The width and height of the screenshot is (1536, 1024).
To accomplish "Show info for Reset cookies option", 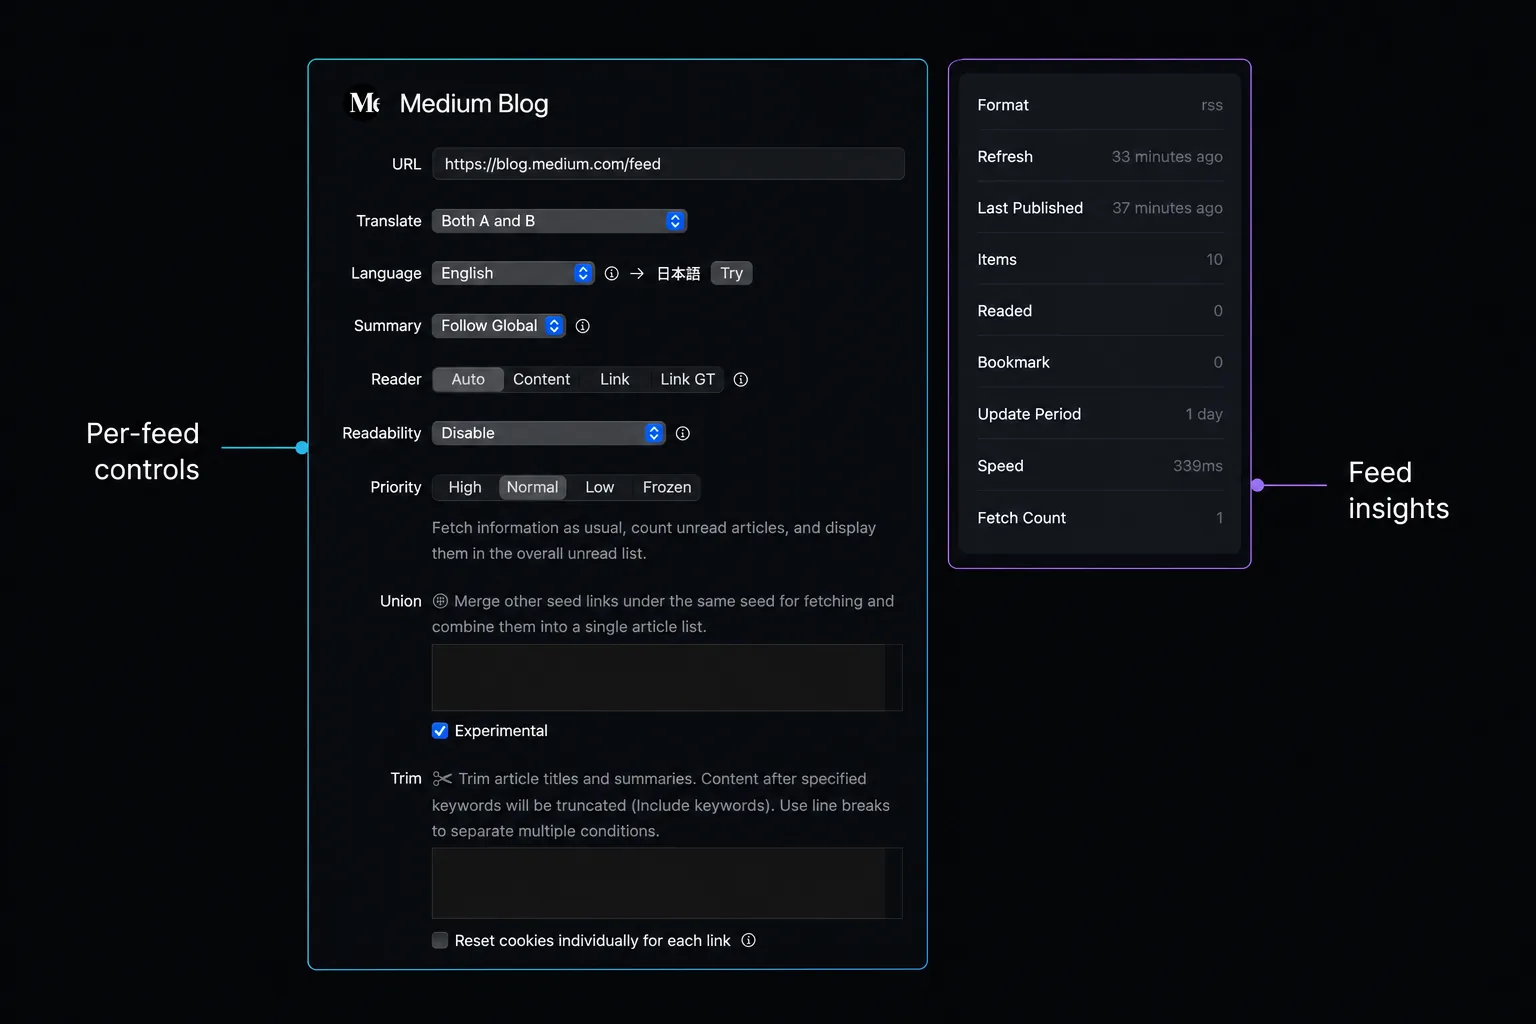I will click(x=748, y=940).
